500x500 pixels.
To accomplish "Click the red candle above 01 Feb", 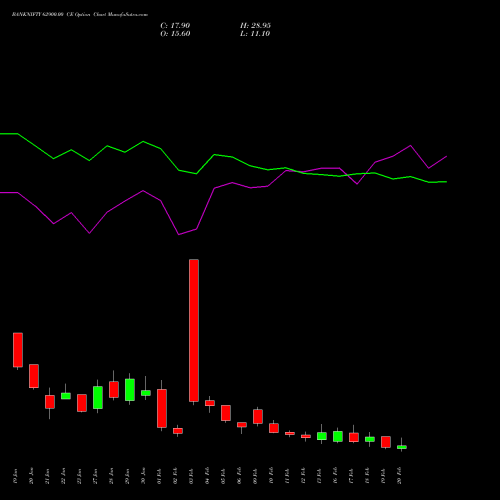I will [x=162, y=408].
